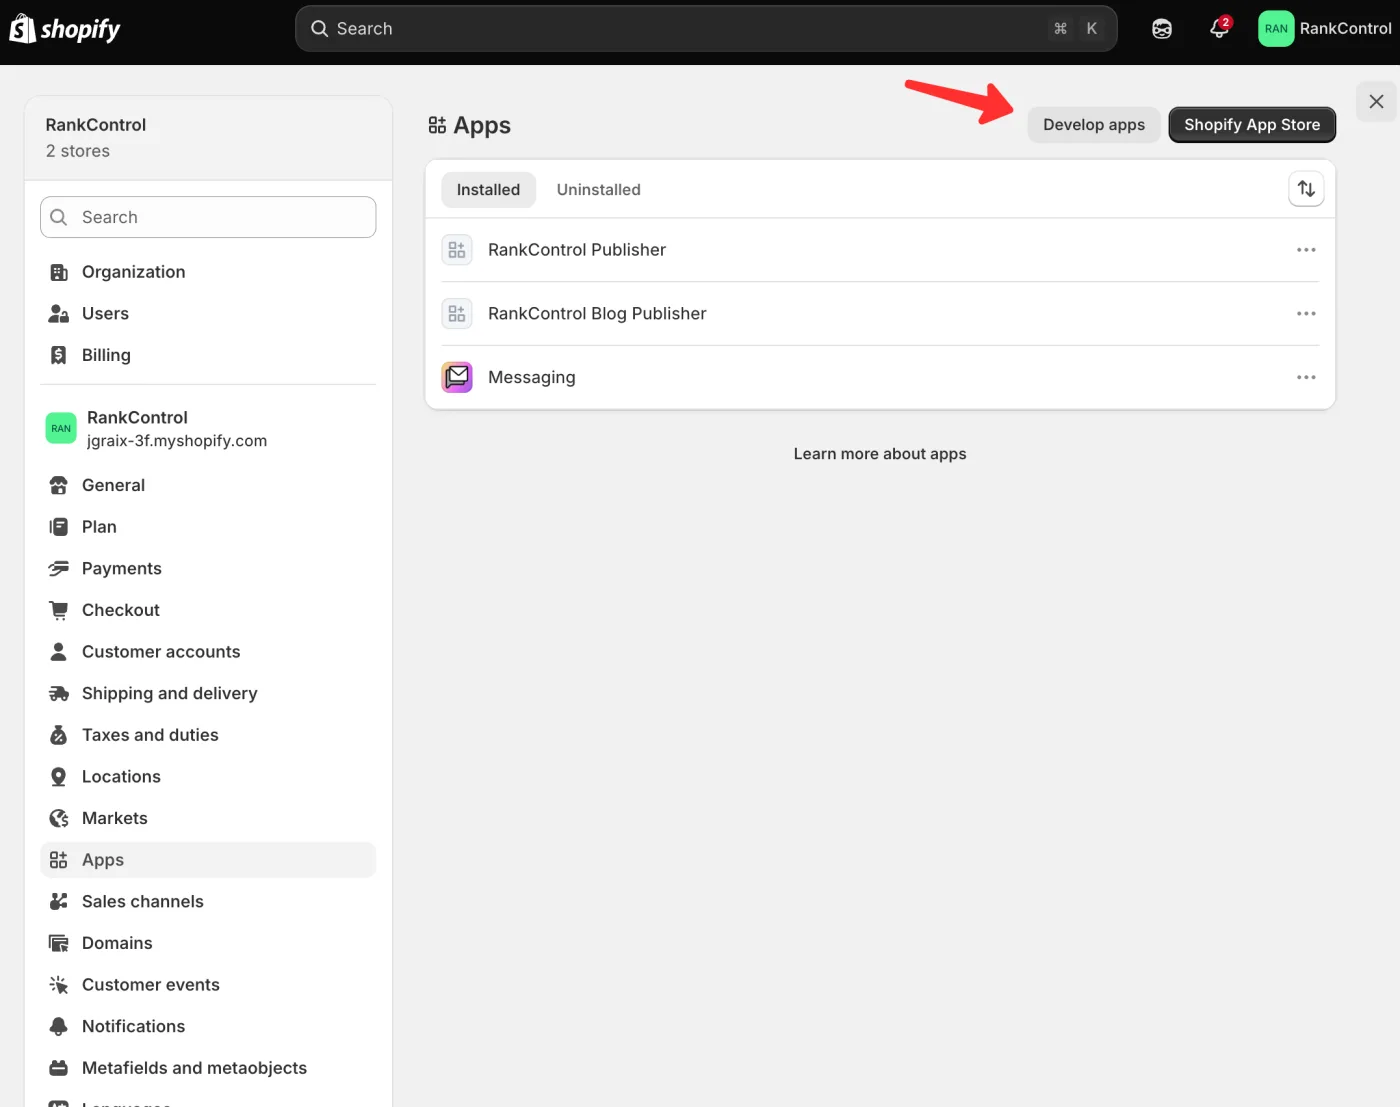Click the RankControl Publisher app name
The width and height of the screenshot is (1400, 1107).
(577, 250)
